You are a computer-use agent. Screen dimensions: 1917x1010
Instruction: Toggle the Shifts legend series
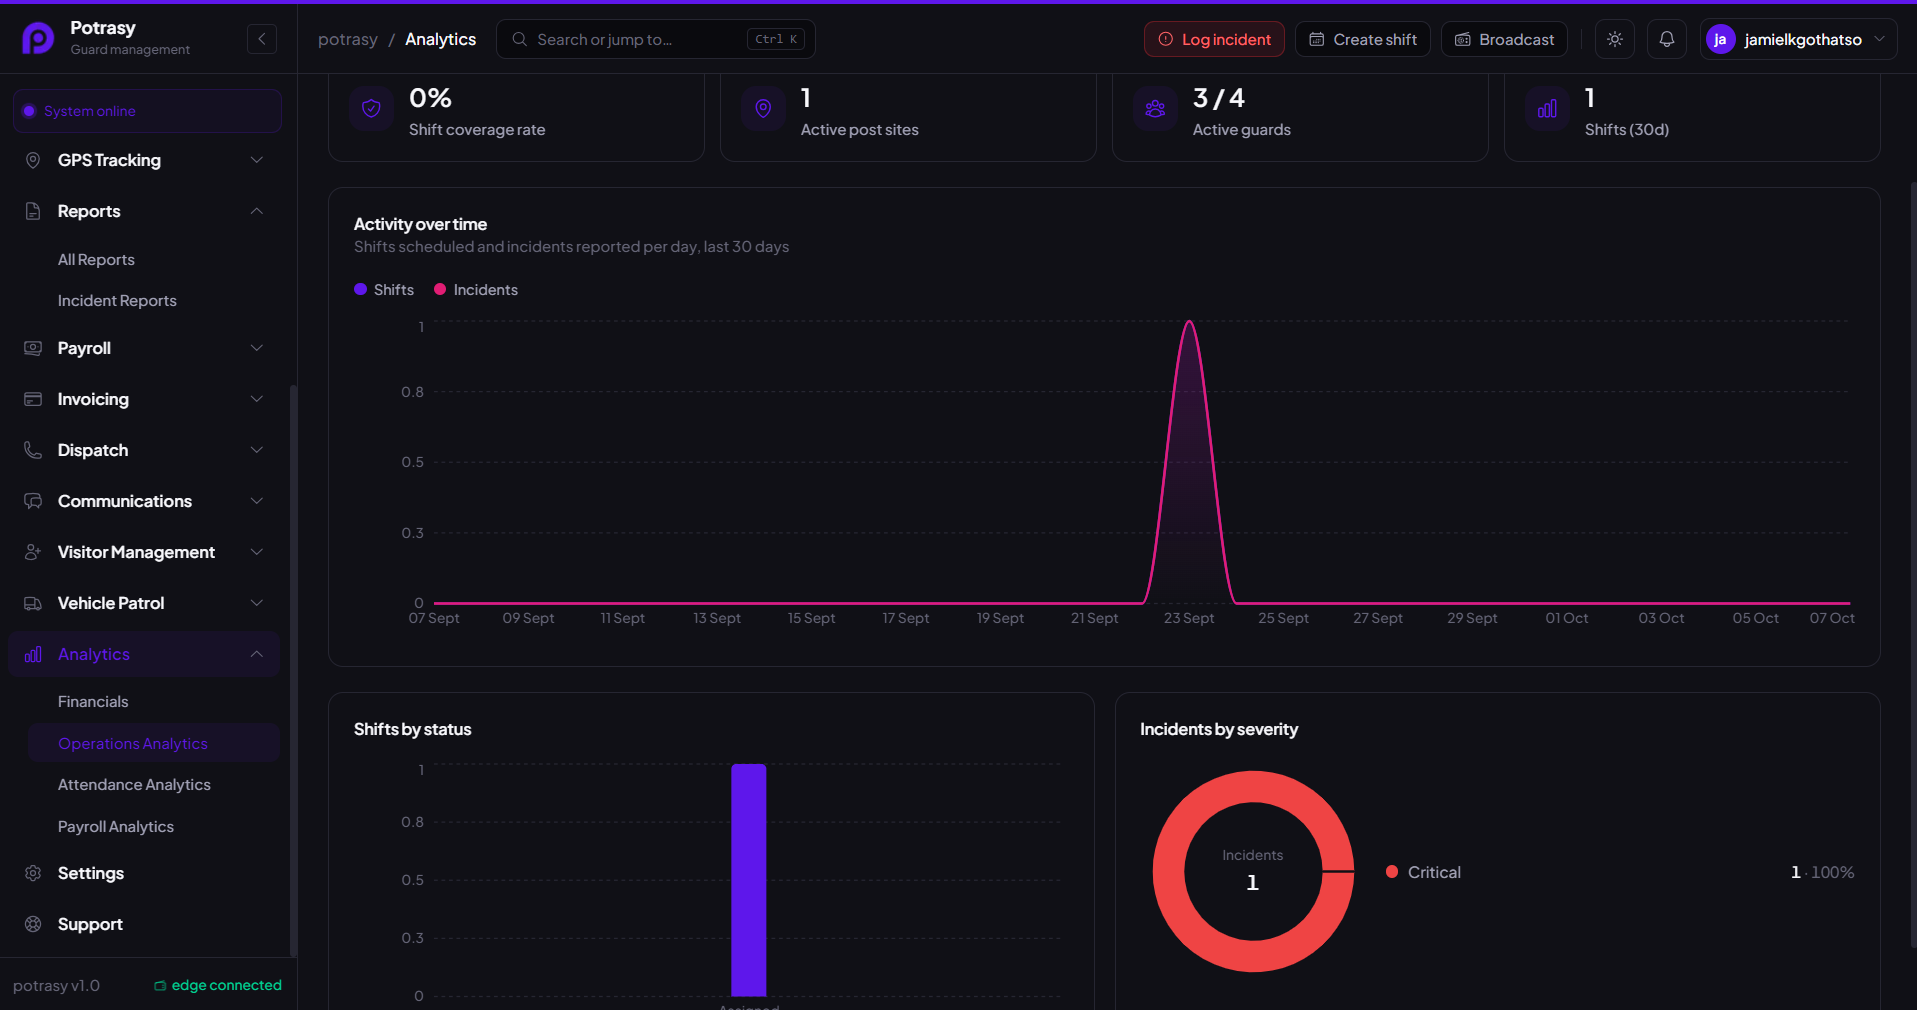(384, 289)
